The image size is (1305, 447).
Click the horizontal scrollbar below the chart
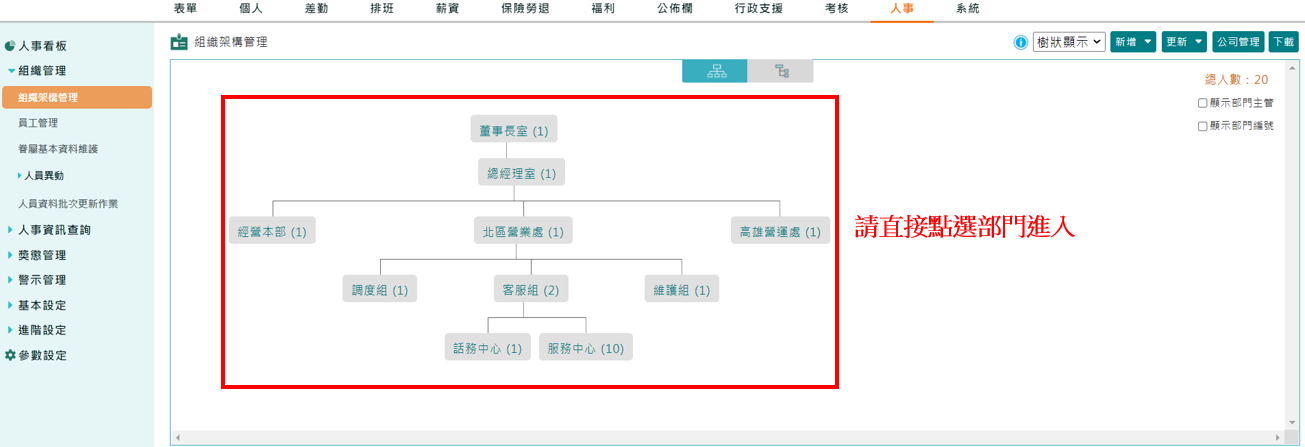coord(728,438)
